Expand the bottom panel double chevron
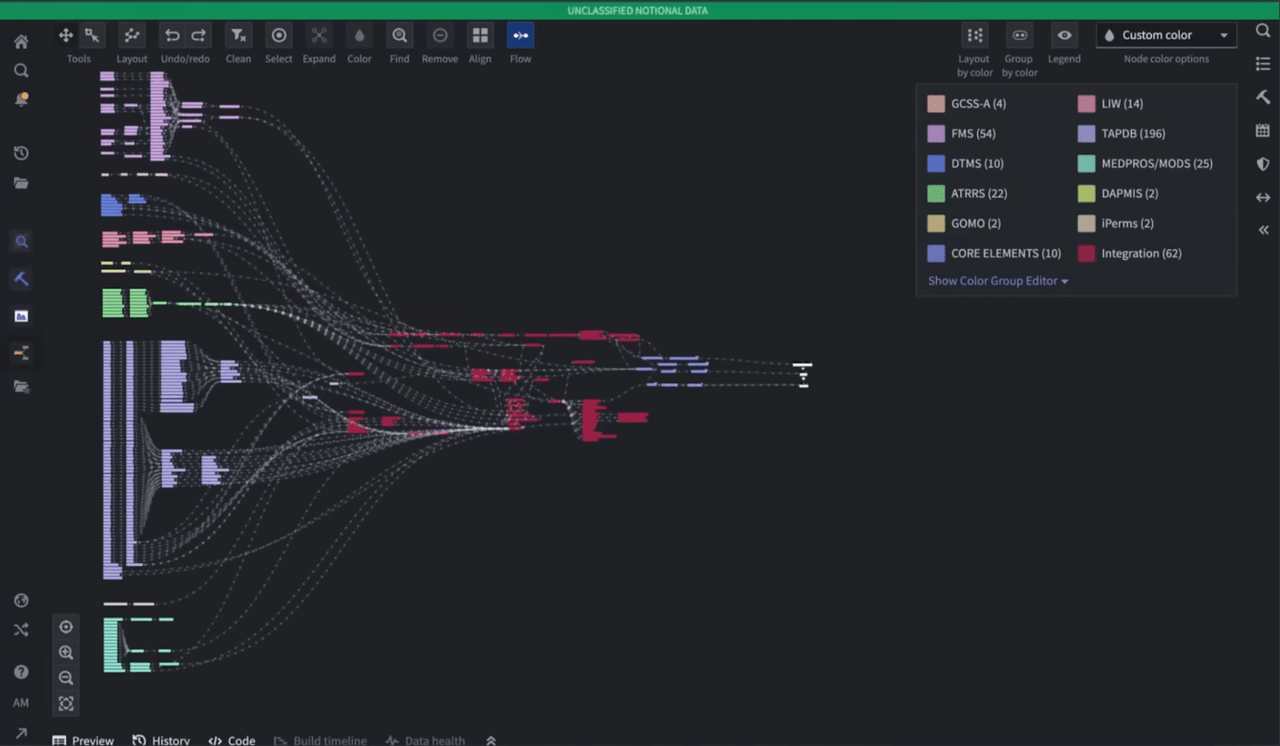The height and width of the screenshot is (746, 1280). tap(491, 741)
